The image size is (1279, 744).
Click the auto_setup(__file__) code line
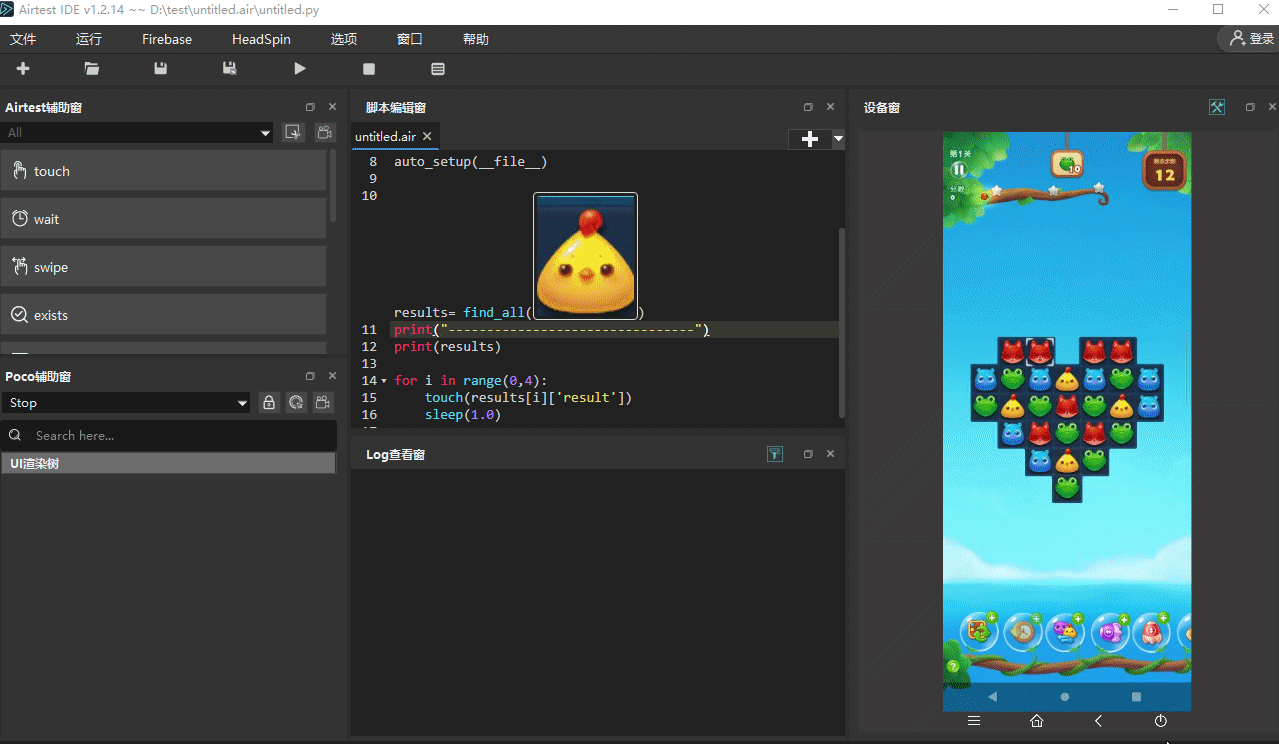[470, 161]
